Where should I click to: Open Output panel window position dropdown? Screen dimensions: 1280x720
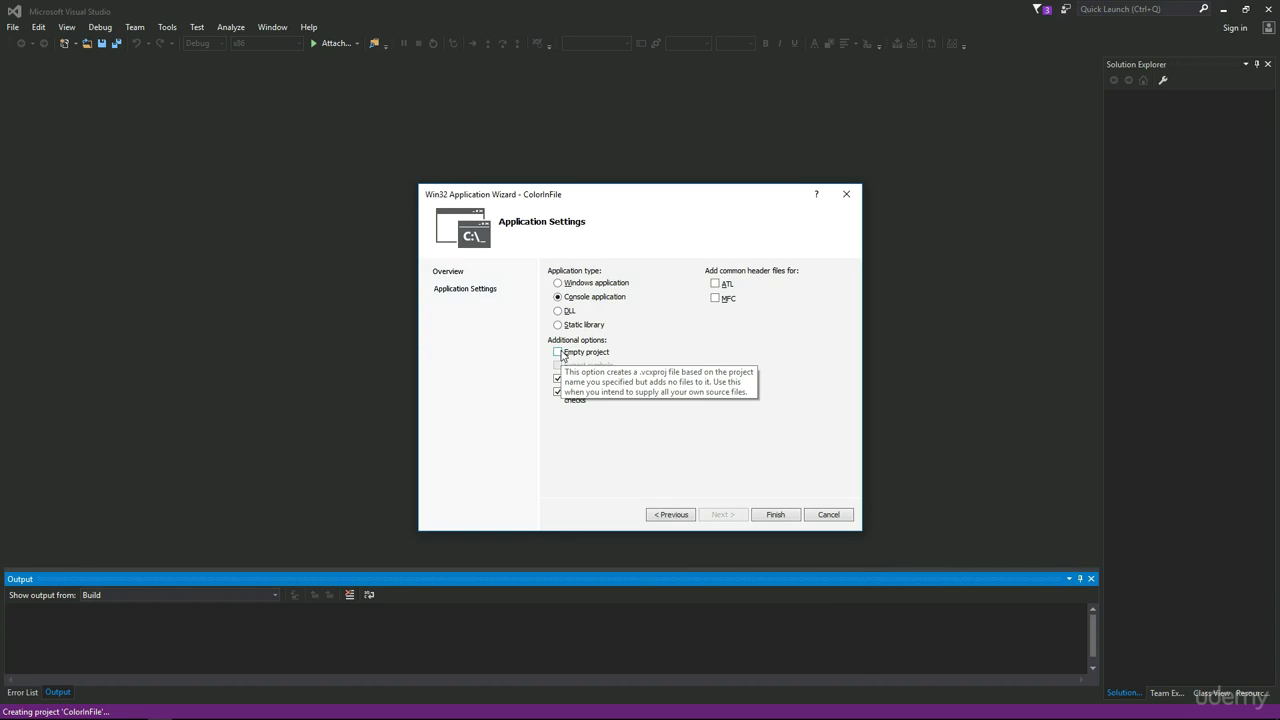click(1068, 579)
